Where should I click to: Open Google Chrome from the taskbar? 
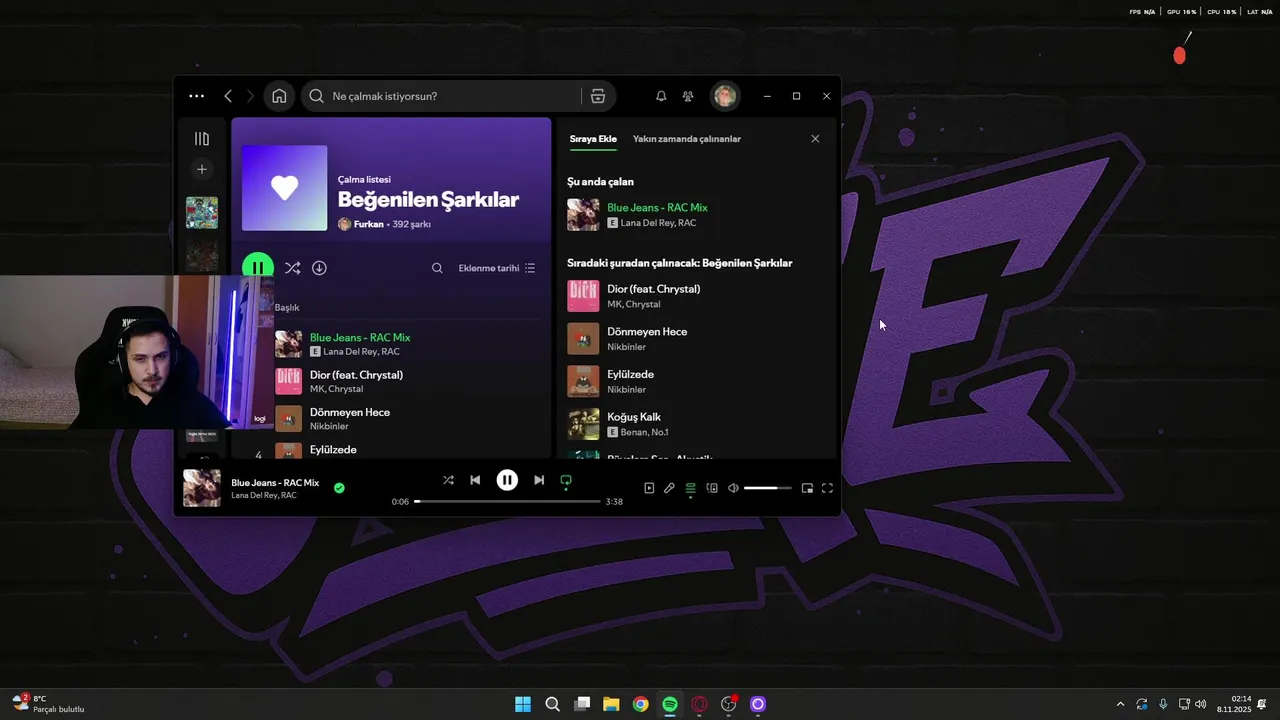[641, 704]
